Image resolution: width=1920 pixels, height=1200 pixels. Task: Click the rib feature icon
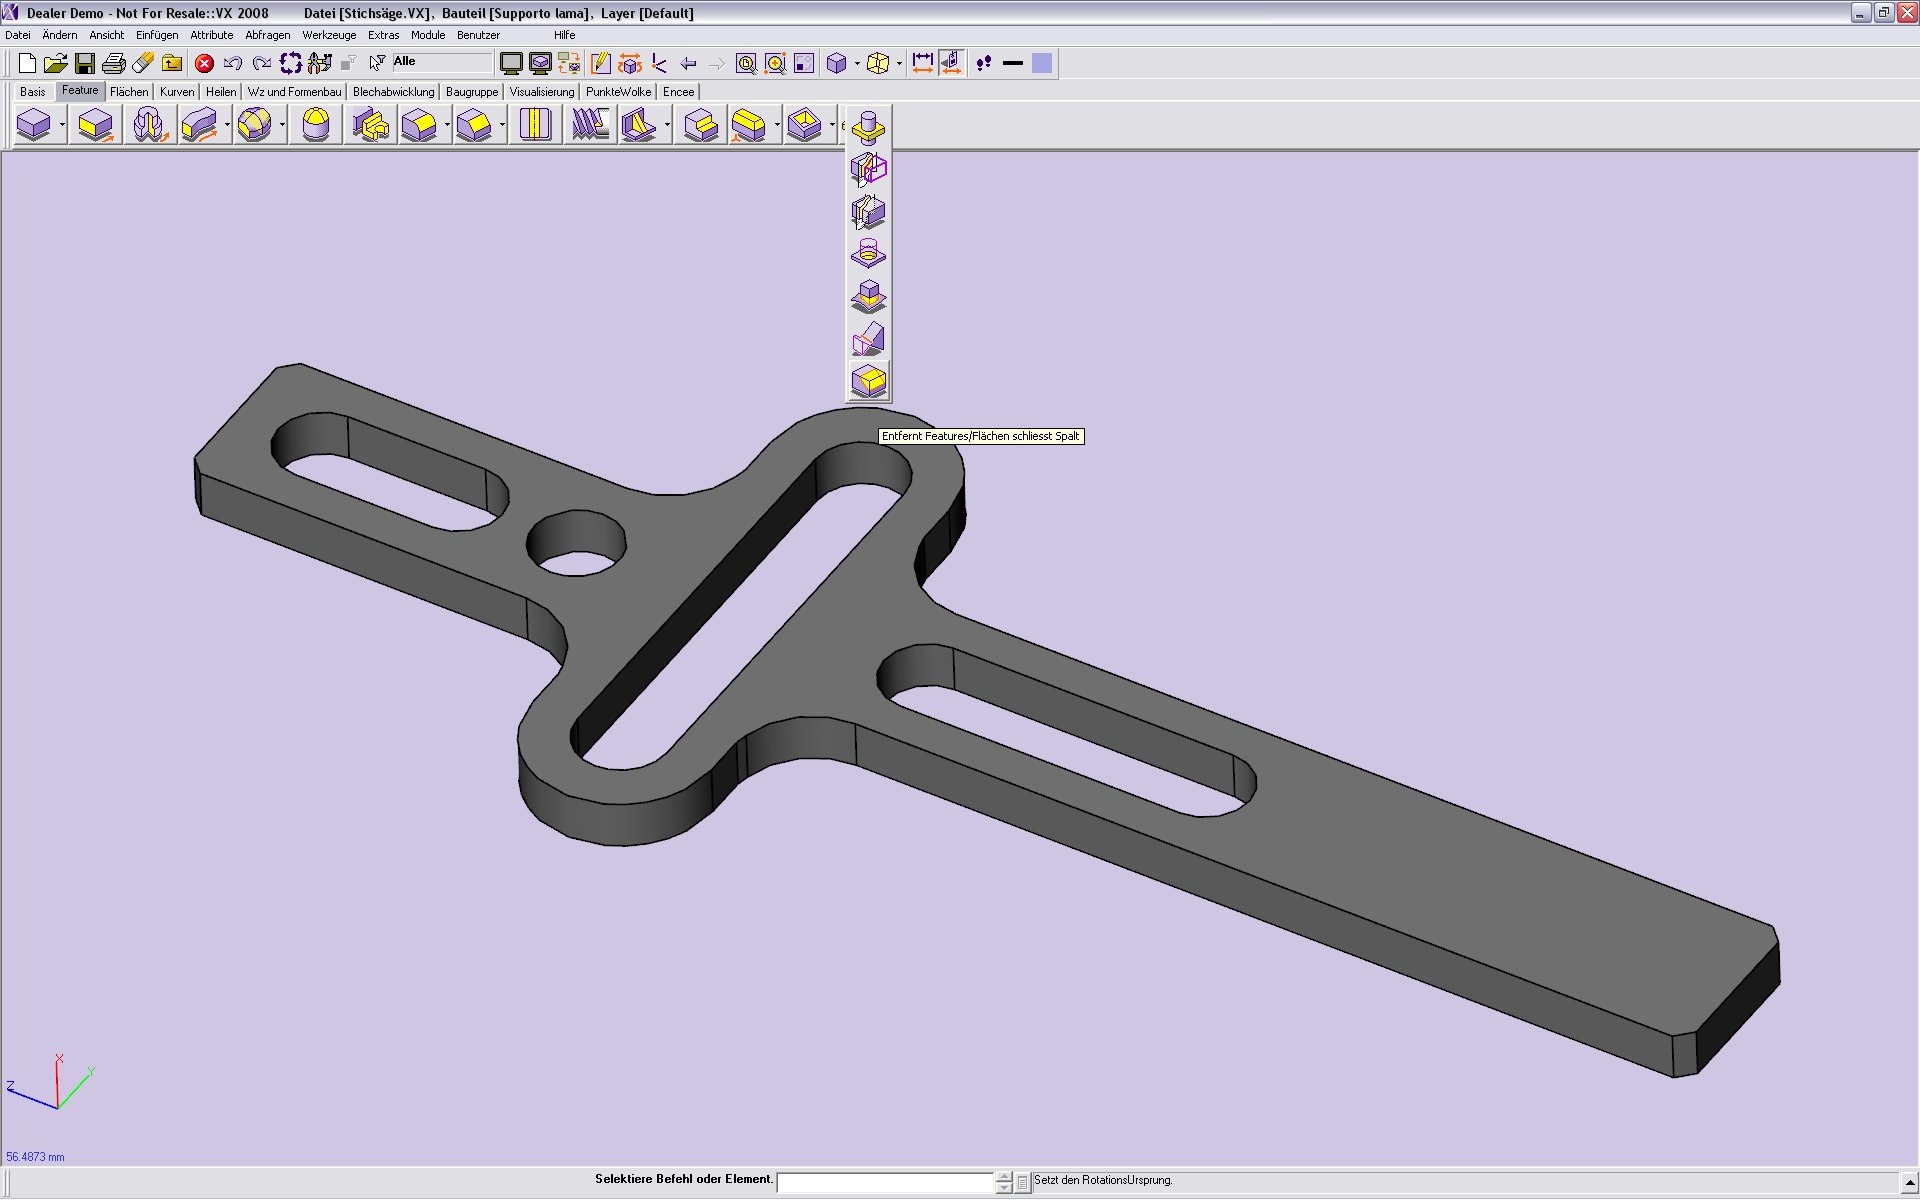(640, 126)
